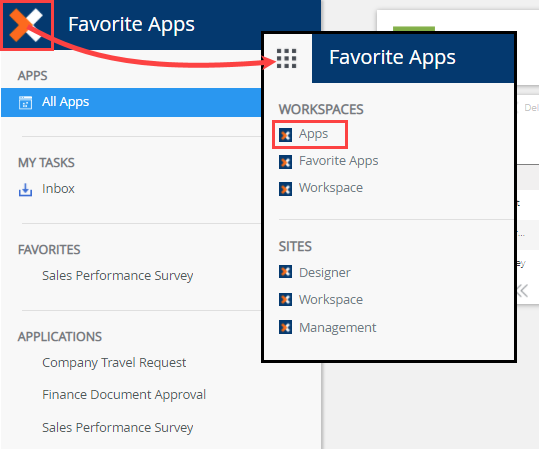539x449 pixels.
Task: Open Company Travel Request application
Action: click(x=114, y=363)
